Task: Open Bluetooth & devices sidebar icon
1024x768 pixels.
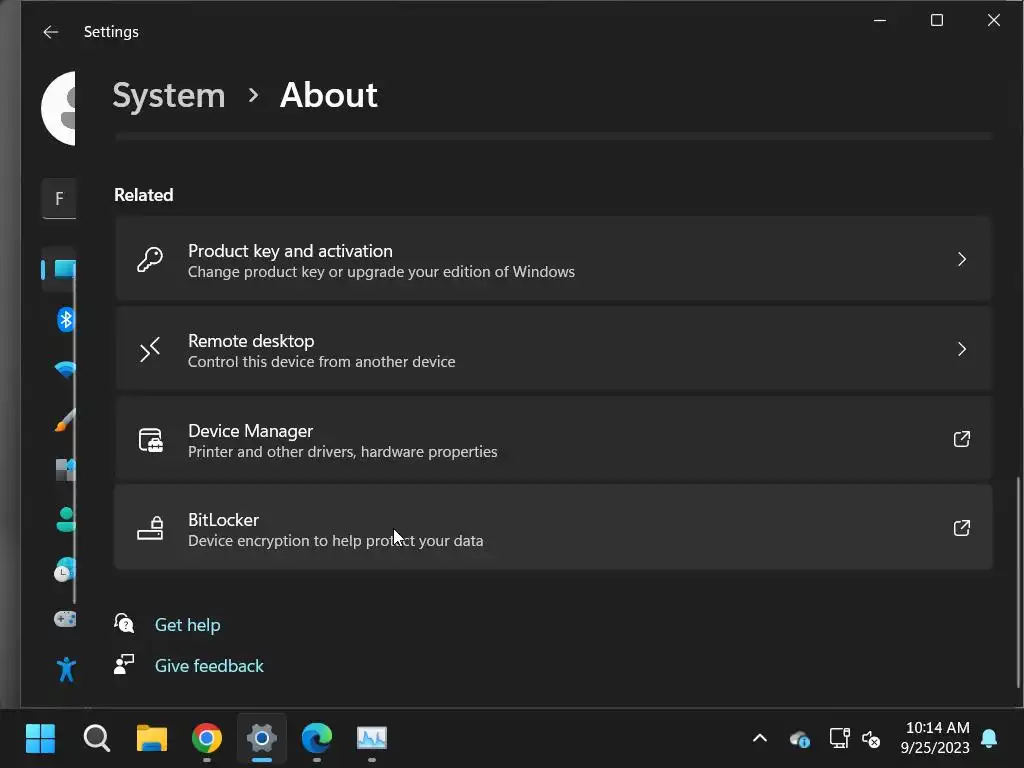Action: click(66, 319)
